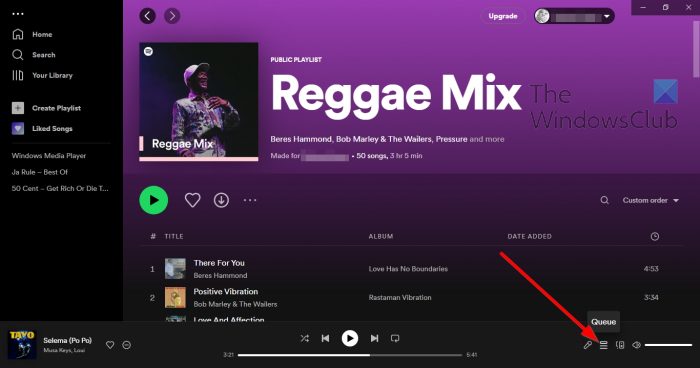The width and height of the screenshot is (700, 368).
Task: Show lyrics with the microphone icon
Action: click(588, 345)
